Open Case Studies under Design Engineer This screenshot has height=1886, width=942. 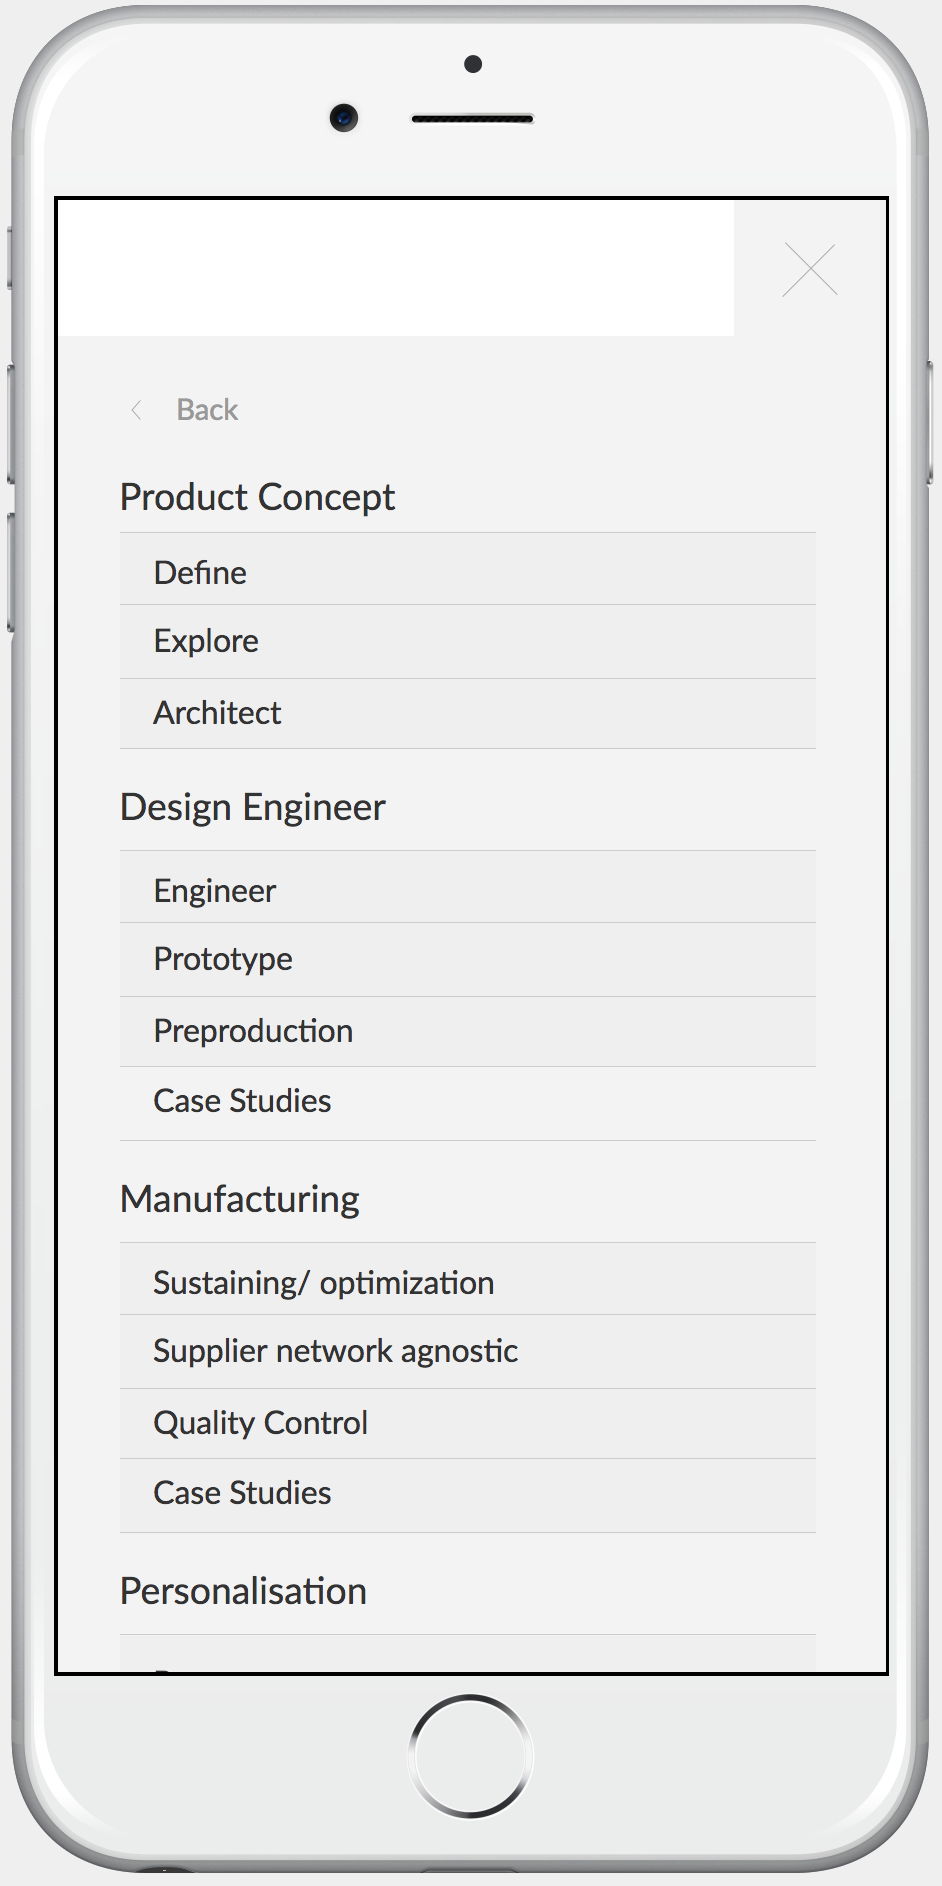(242, 1101)
